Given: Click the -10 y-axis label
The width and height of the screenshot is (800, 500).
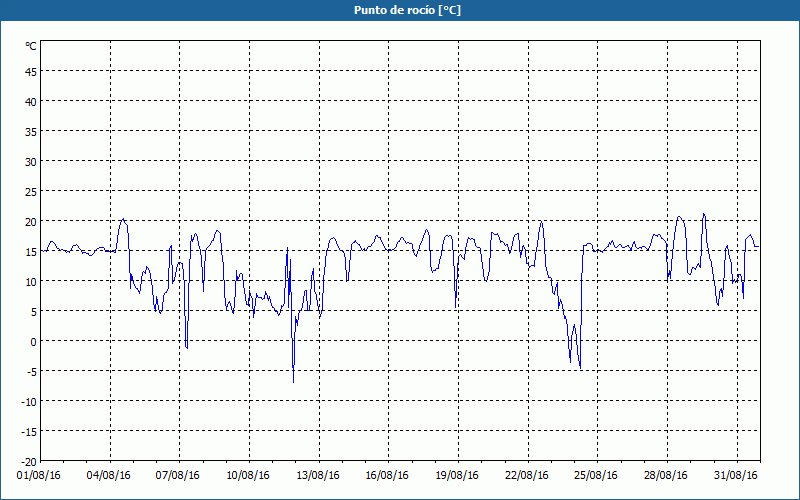Looking at the screenshot, I should point(29,402).
